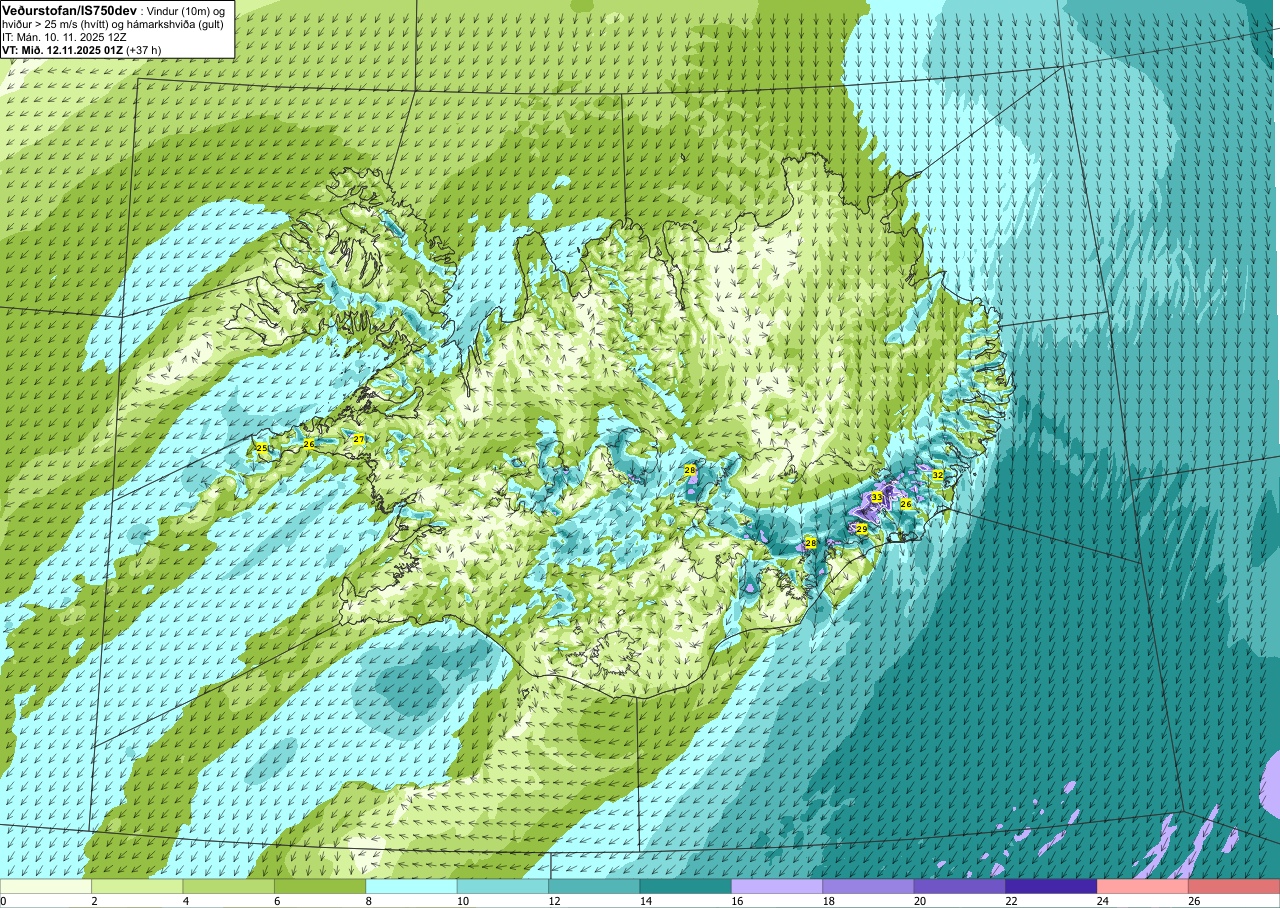Viewport: 1280px width, 908px height.
Task: Click the 18–20 m/s purple legend swatch
Action: (x=868, y=886)
